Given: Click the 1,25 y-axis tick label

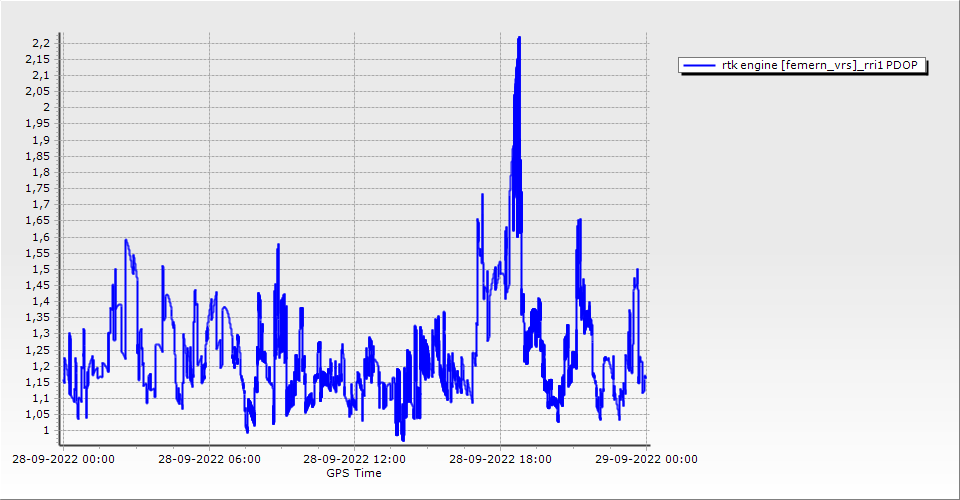Looking at the screenshot, I should tap(37, 350).
